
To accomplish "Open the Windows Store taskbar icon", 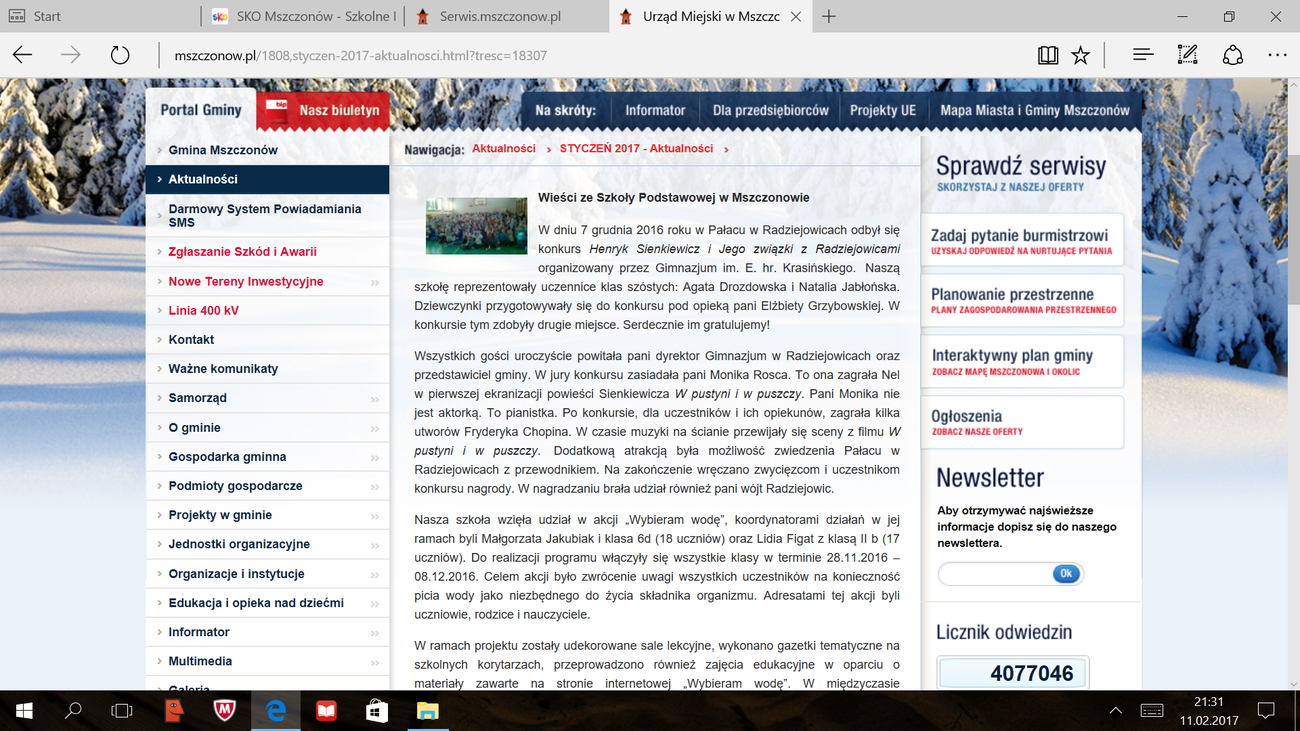I will pyautogui.click(x=376, y=711).
